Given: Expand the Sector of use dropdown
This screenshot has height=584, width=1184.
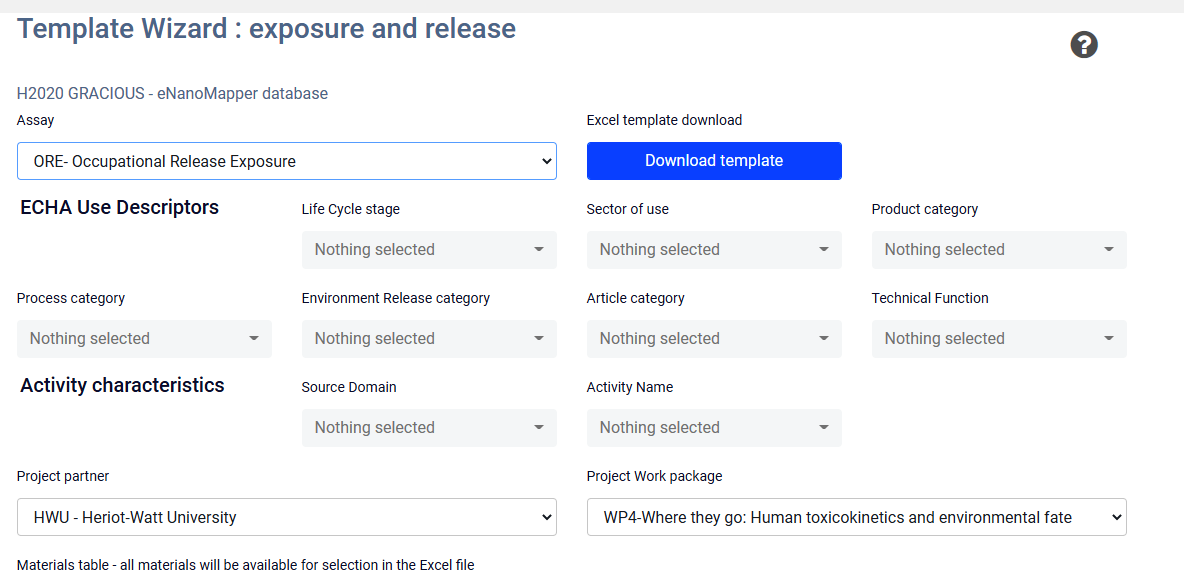Looking at the screenshot, I should pyautogui.click(x=714, y=250).
